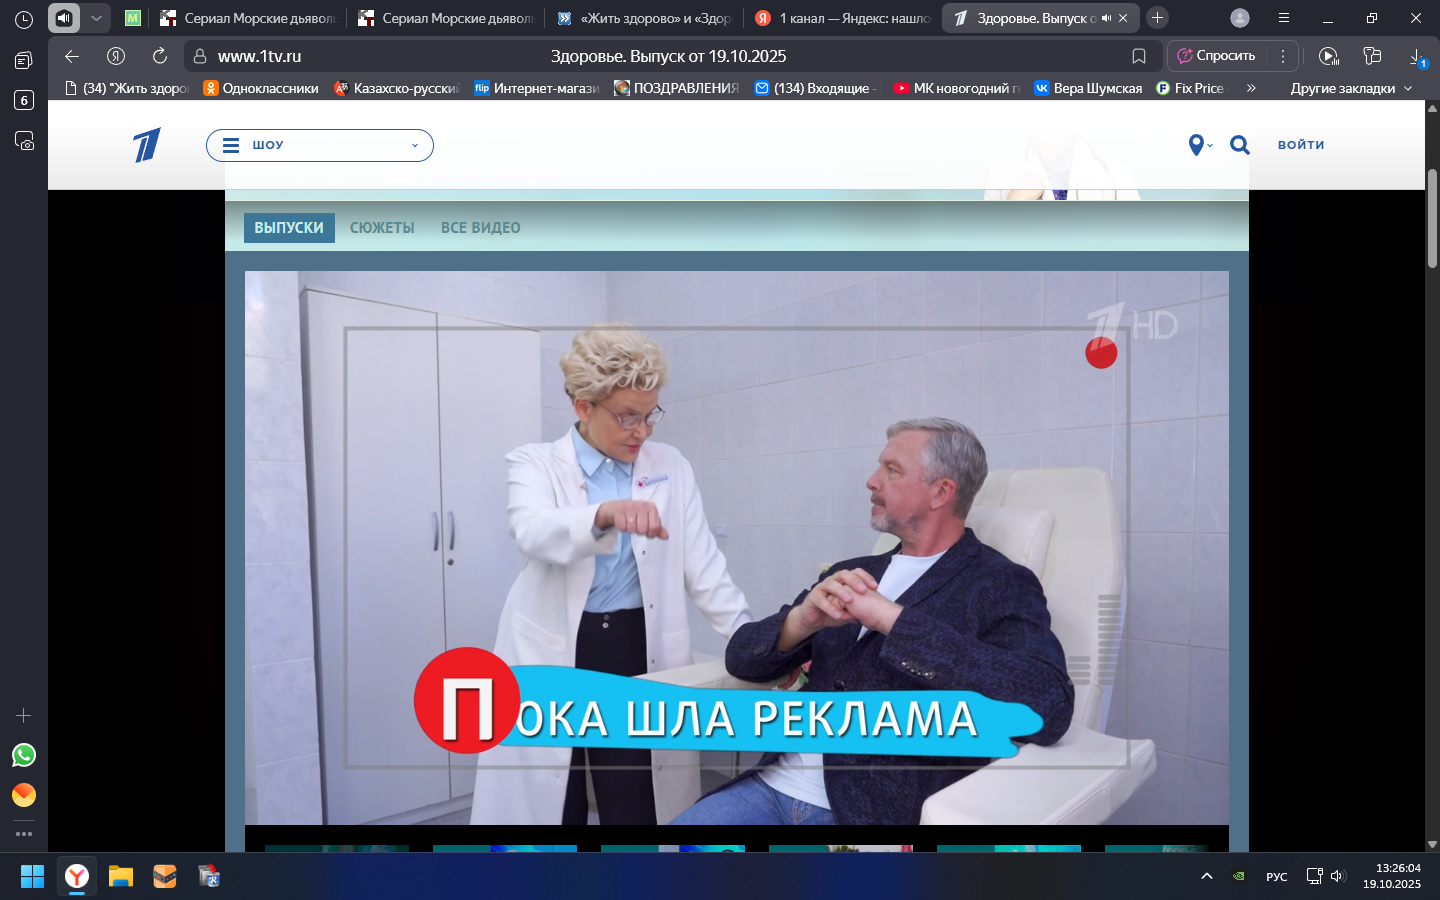Expand Другие закладки bookmarks folder
This screenshot has width=1440, height=900.
tap(1350, 88)
